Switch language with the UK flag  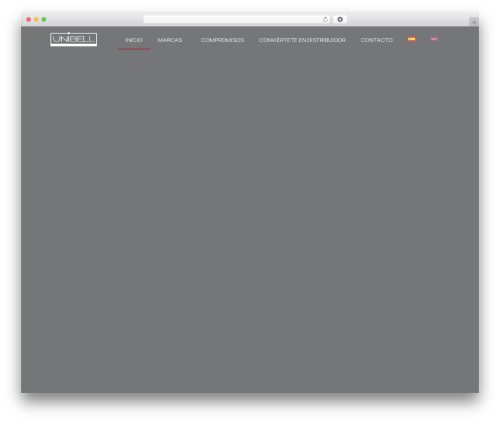click(434, 39)
